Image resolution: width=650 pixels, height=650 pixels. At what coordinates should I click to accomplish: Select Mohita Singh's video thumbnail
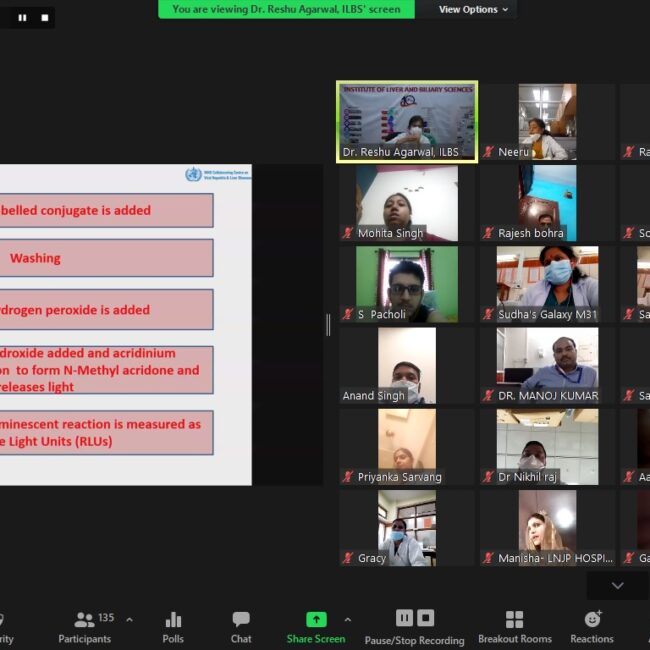pyautogui.click(x=407, y=203)
